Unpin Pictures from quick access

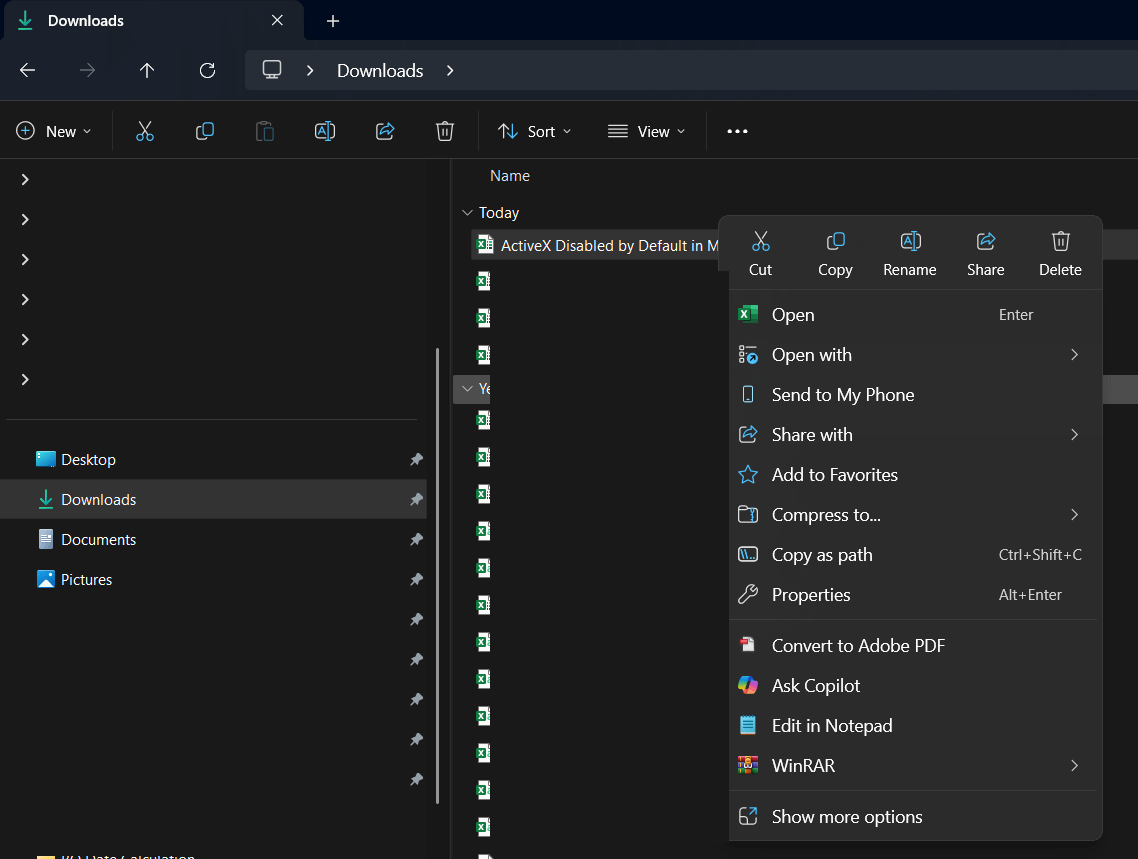[x=417, y=579]
